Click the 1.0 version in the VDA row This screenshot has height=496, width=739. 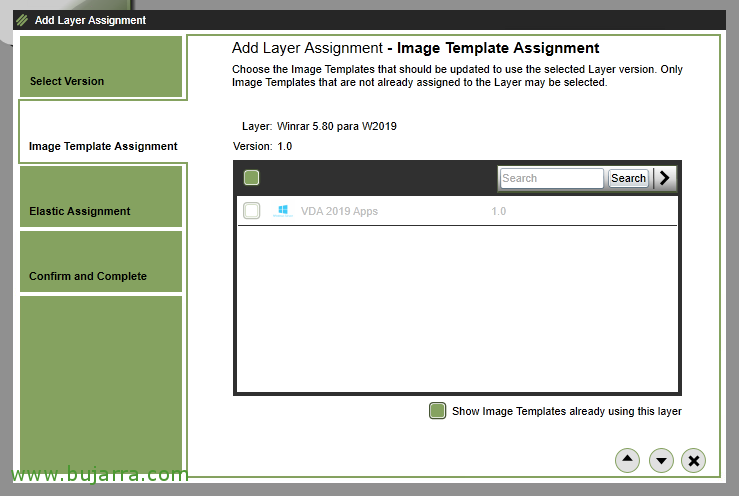click(498, 211)
